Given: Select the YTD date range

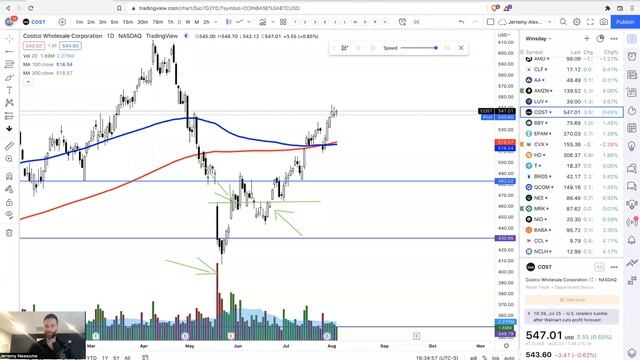Looking at the screenshot, I should [92, 358].
